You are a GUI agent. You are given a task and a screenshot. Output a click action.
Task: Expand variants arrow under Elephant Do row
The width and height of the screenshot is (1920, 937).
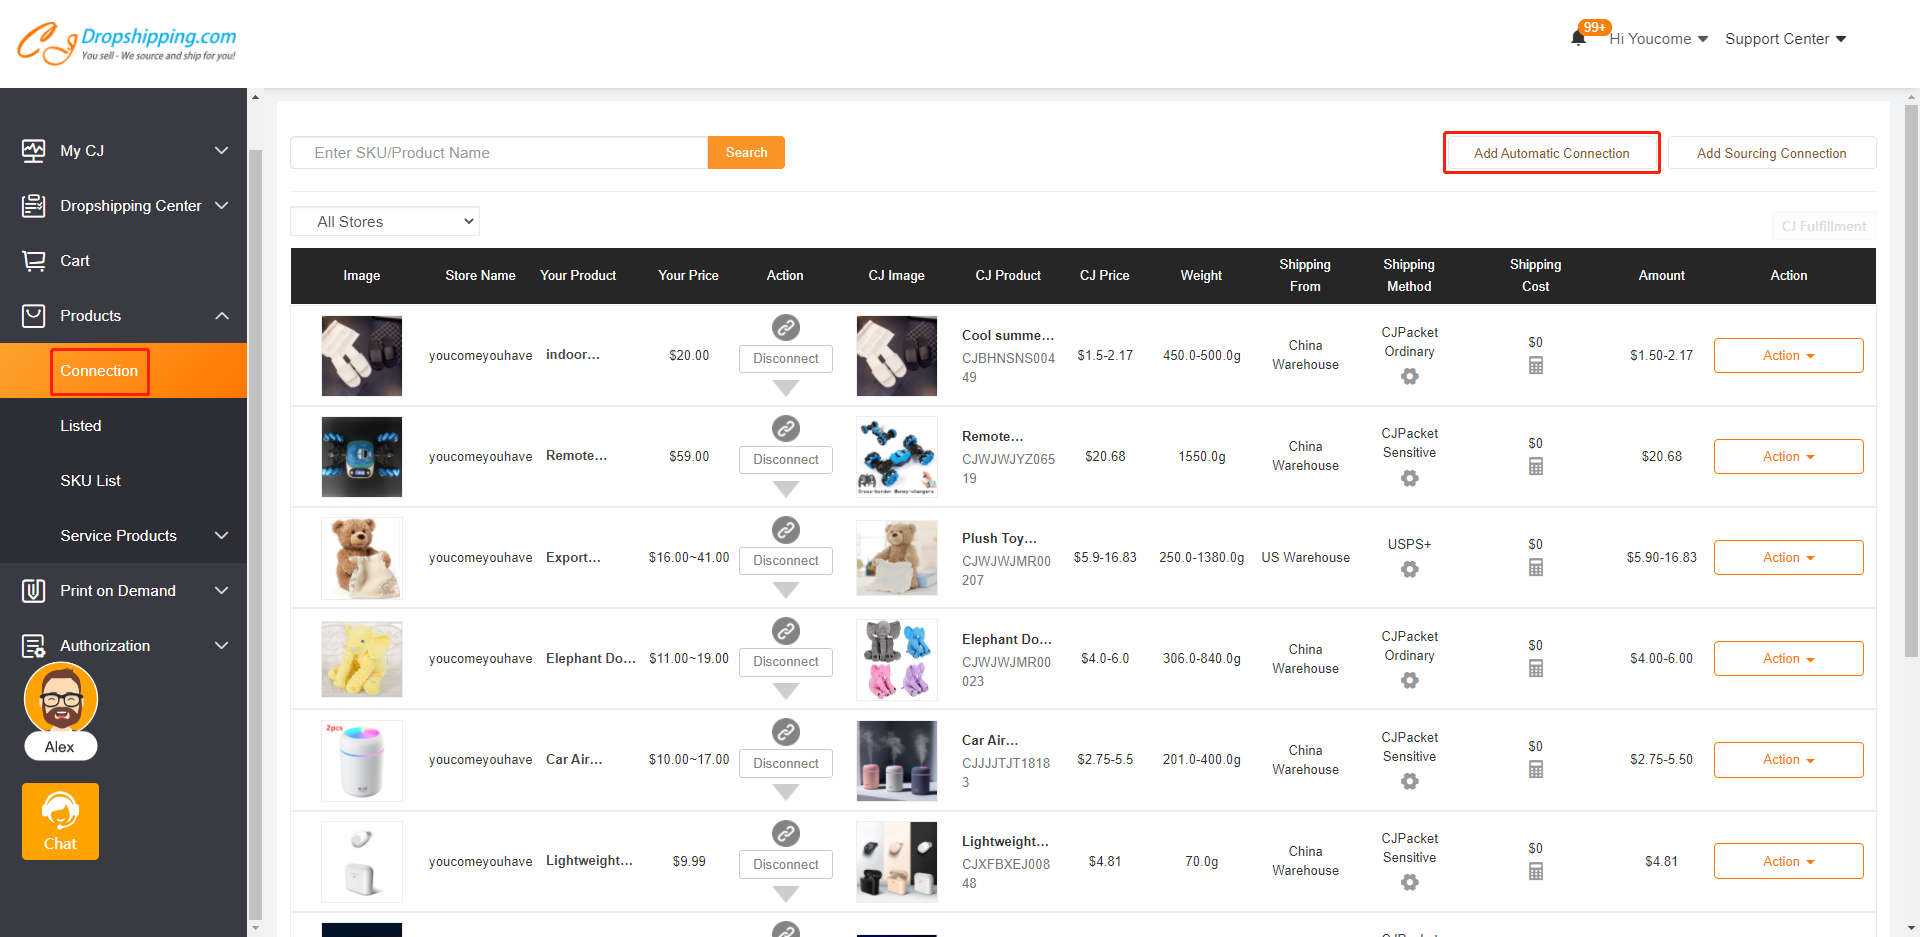[x=786, y=691]
